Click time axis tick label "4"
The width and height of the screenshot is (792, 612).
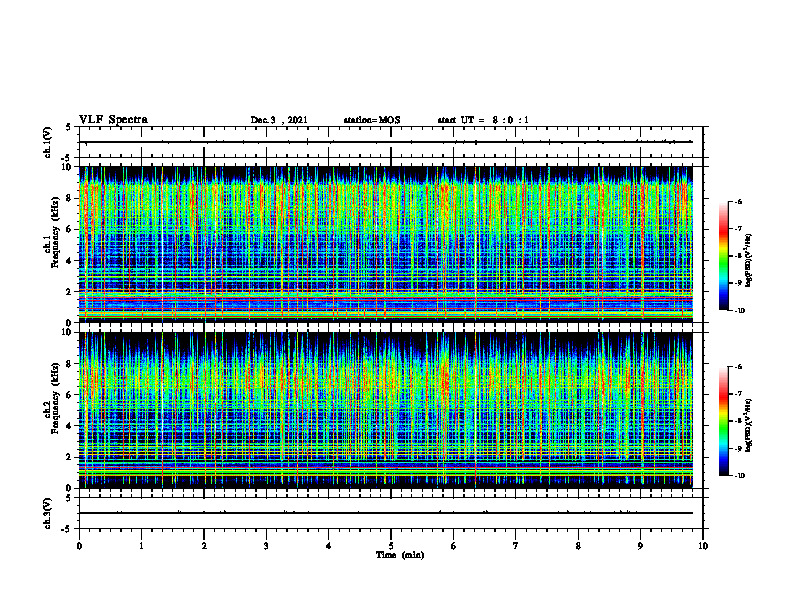tap(329, 546)
